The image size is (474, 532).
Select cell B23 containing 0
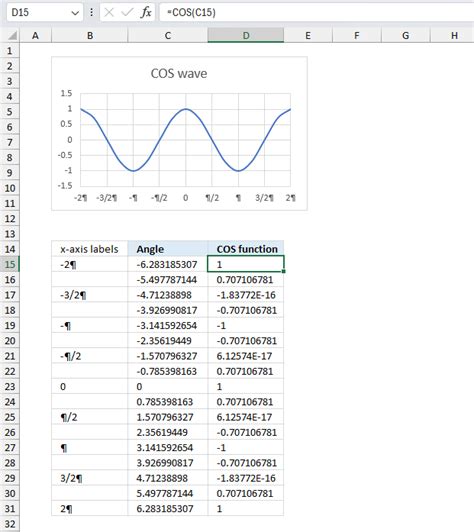pyautogui.click(x=90, y=386)
